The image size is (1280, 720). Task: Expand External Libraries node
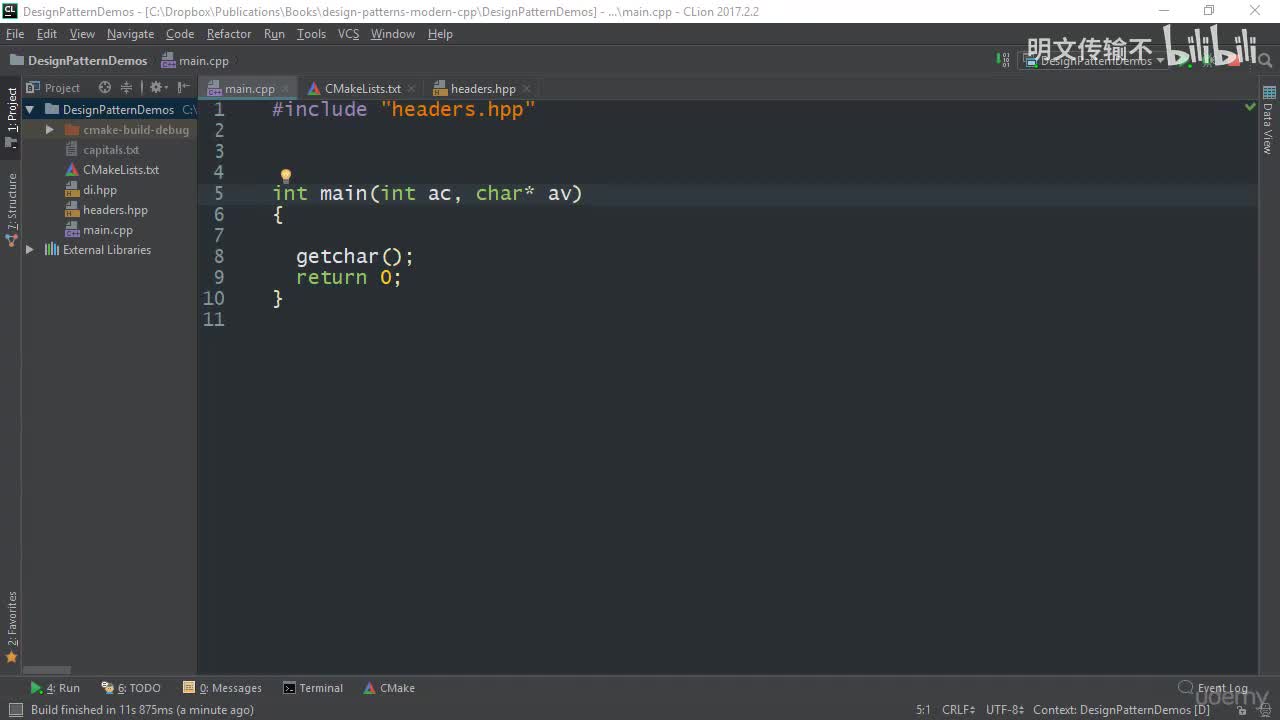(x=30, y=250)
